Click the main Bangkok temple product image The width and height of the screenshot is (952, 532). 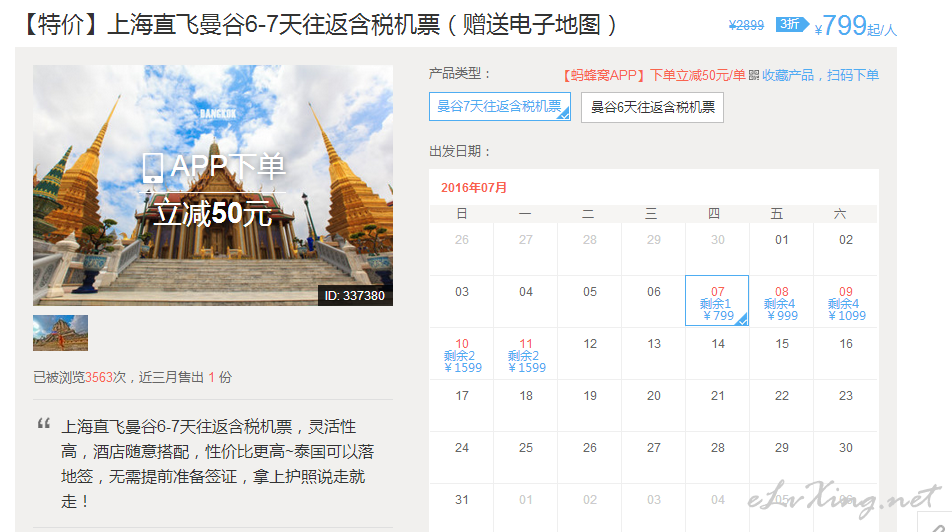pyautogui.click(x=213, y=185)
